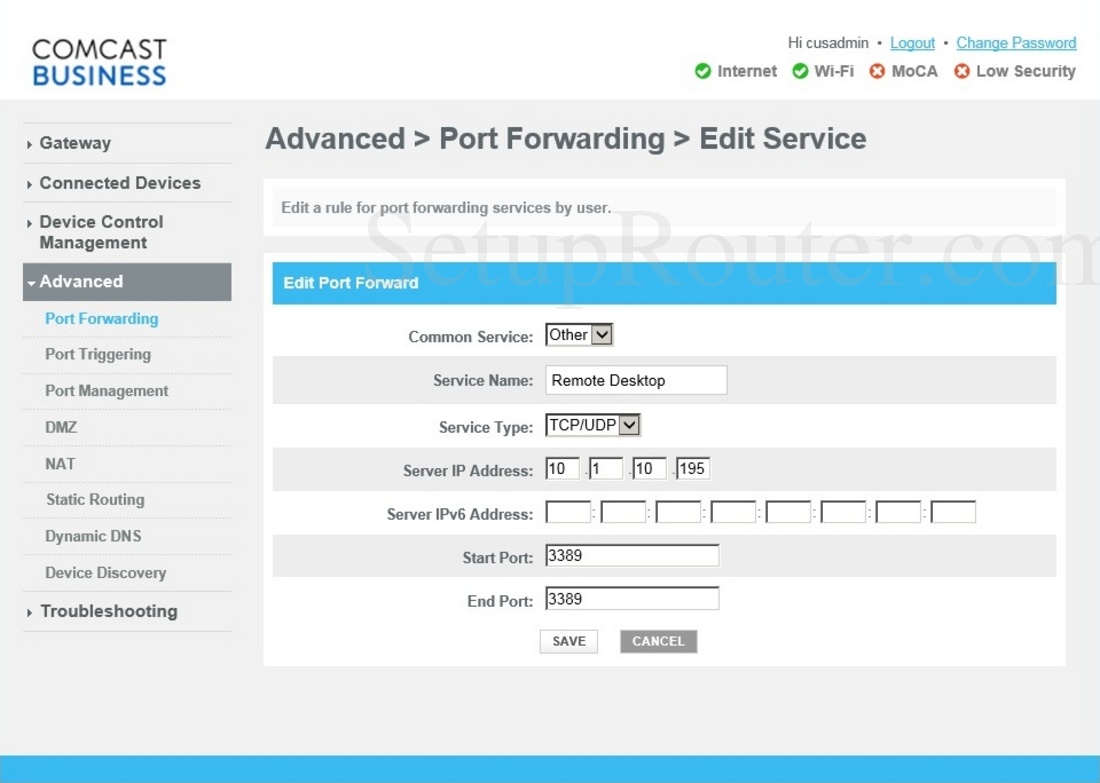1100x783 pixels.
Task: Click the Wi-Fi status check icon
Action: click(x=800, y=71)
